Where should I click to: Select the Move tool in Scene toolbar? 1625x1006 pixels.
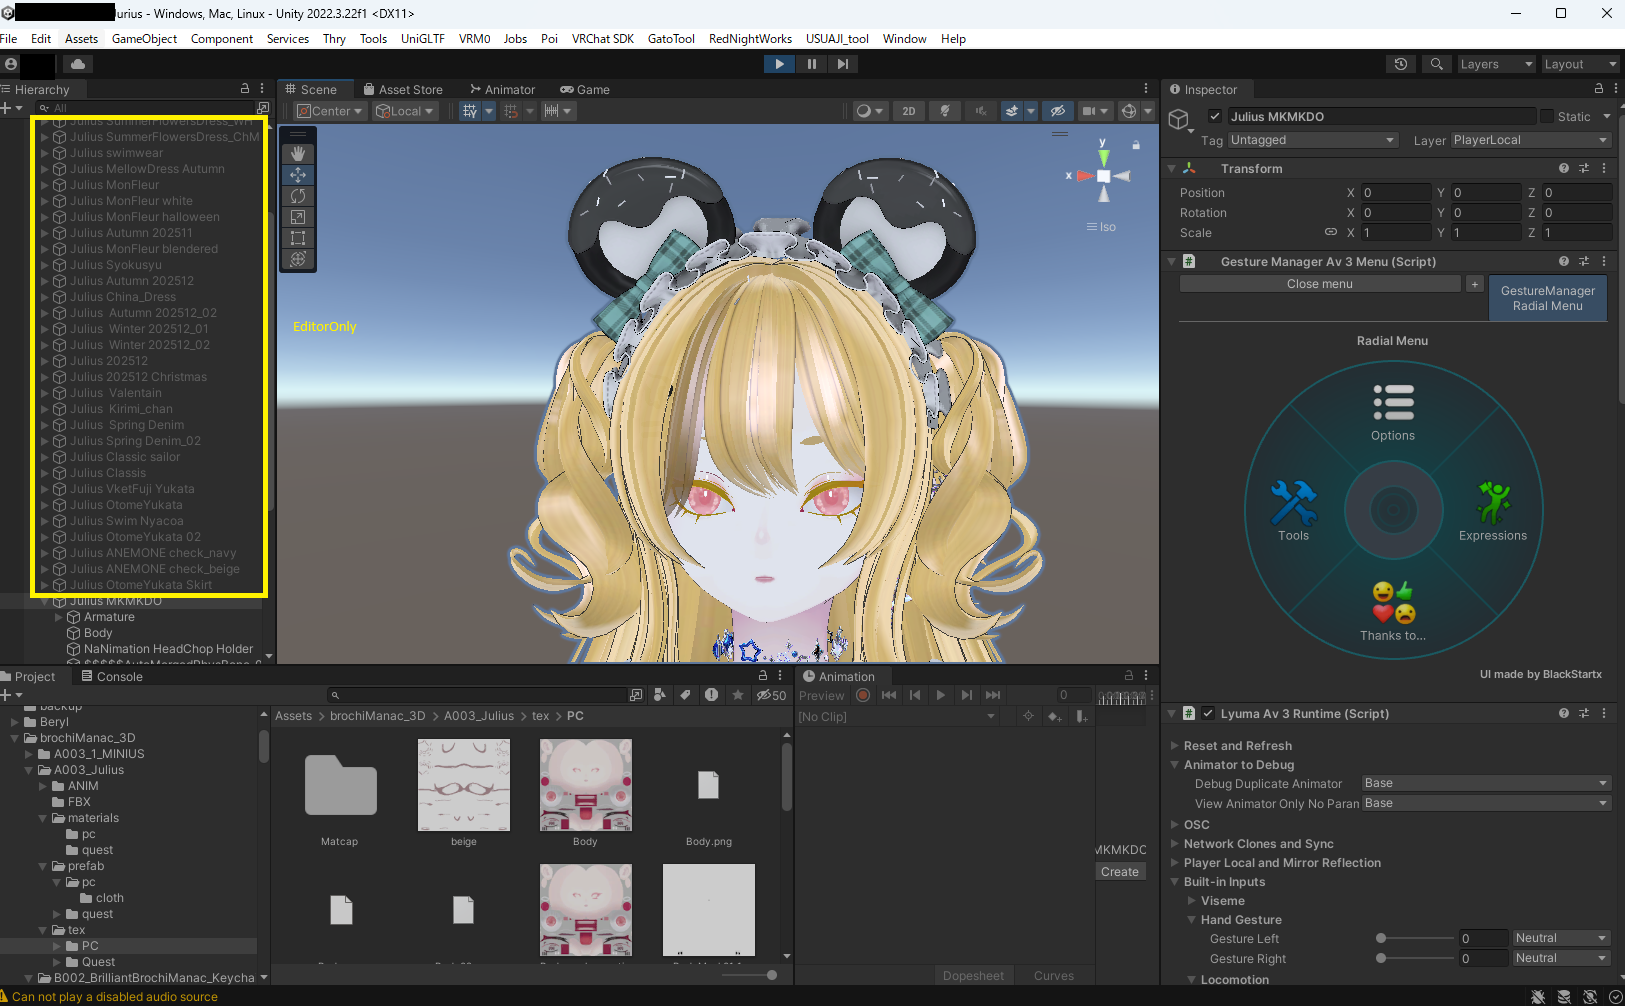tap(298, 174)
